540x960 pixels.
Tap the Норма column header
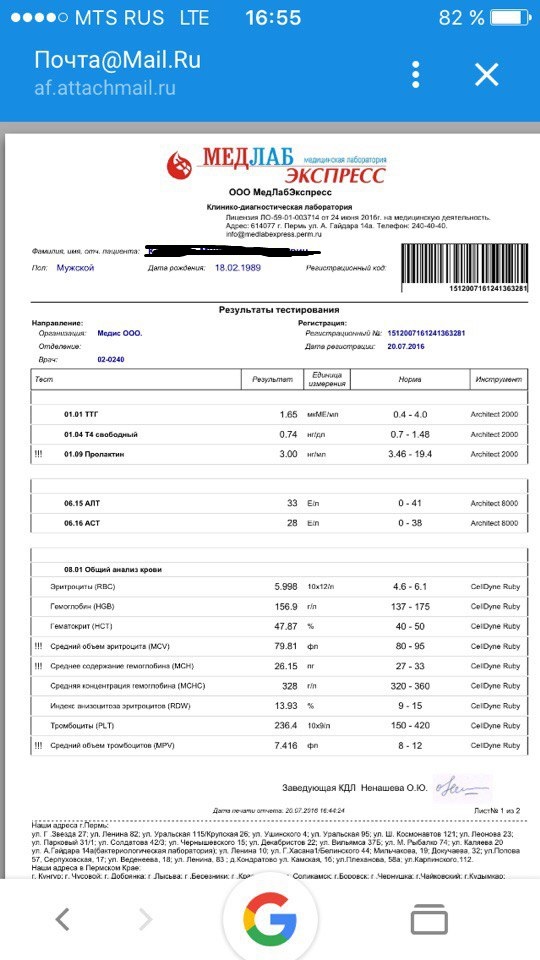pos(410,380)
